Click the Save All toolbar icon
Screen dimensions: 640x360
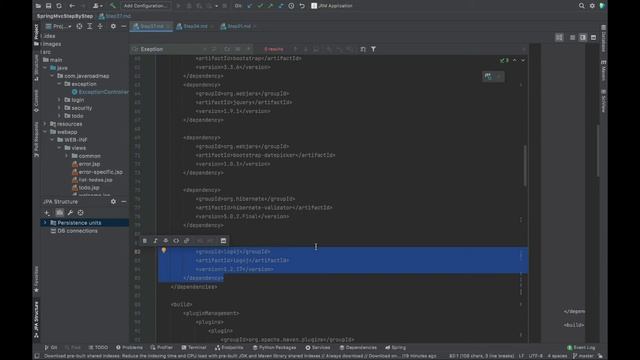pyautogui.click(x=49, y=6)
